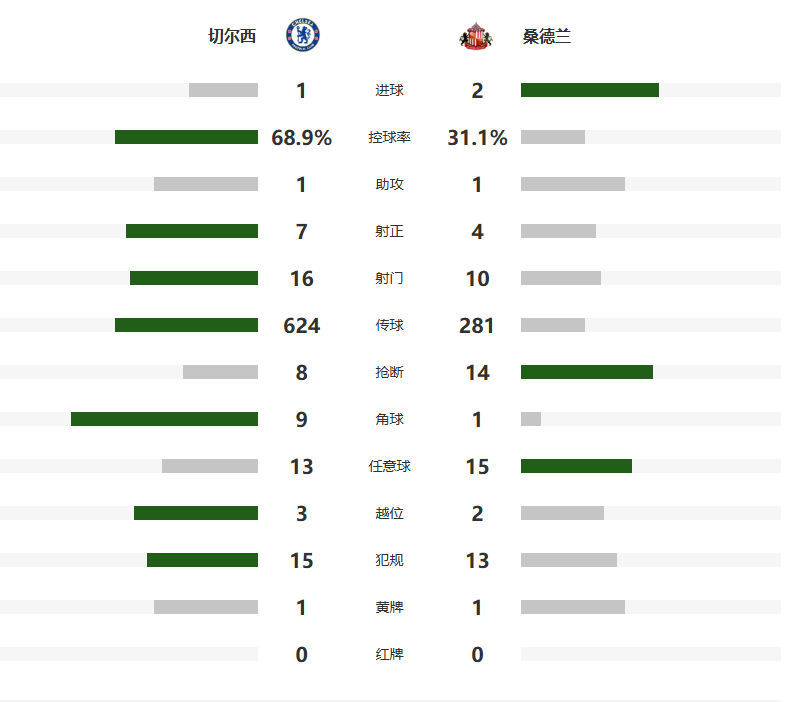Select the 控球率 stat label
Viewport: 785px width, 702px height.
click(389, 138)
